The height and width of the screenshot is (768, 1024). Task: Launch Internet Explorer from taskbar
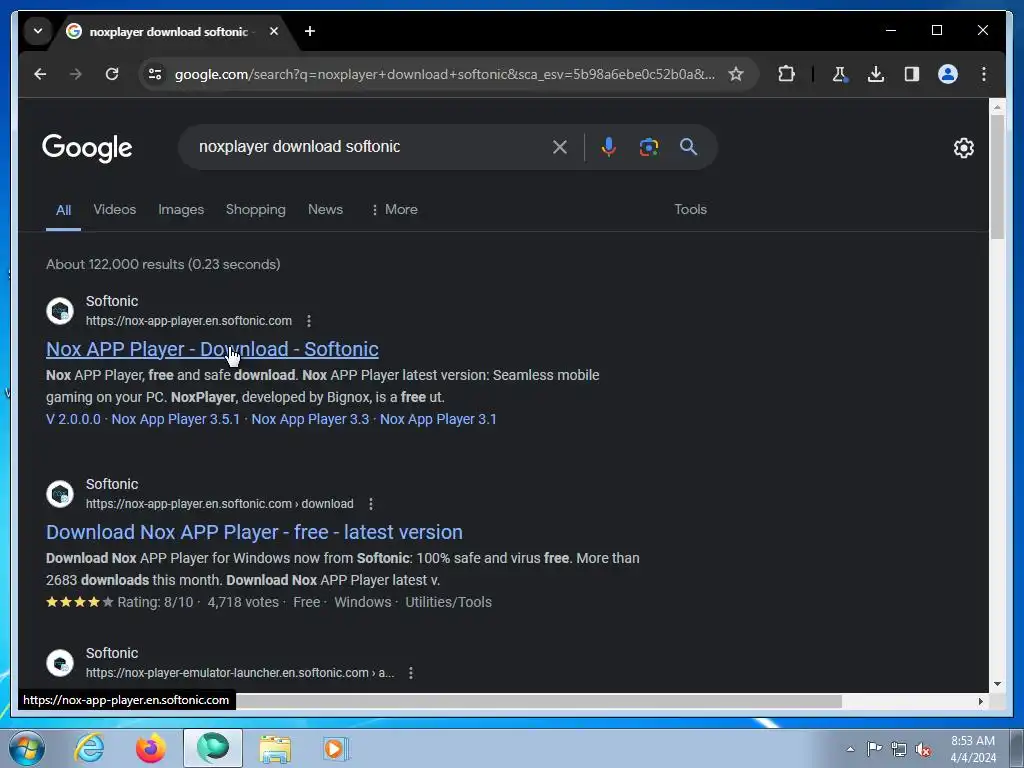[x=89, y=748]
